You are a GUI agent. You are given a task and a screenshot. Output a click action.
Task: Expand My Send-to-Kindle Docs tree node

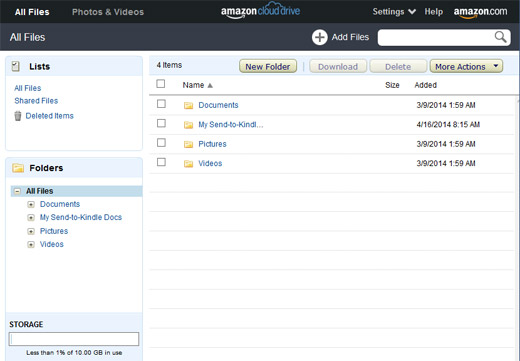point(31,218)
